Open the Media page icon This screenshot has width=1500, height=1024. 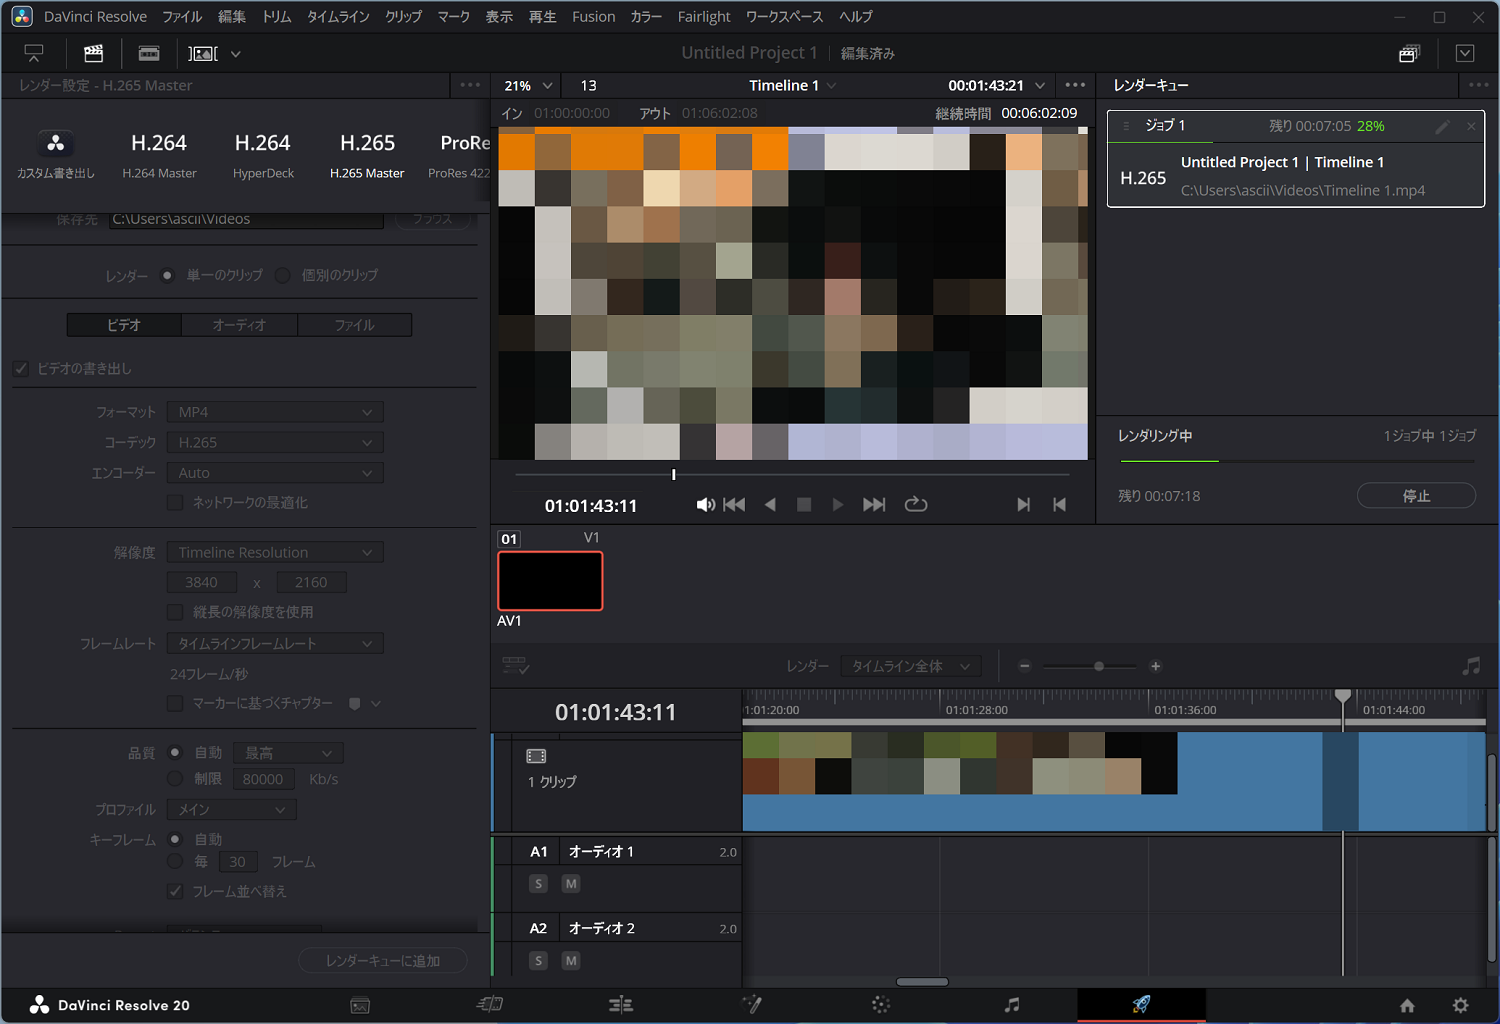point(360,1005)
